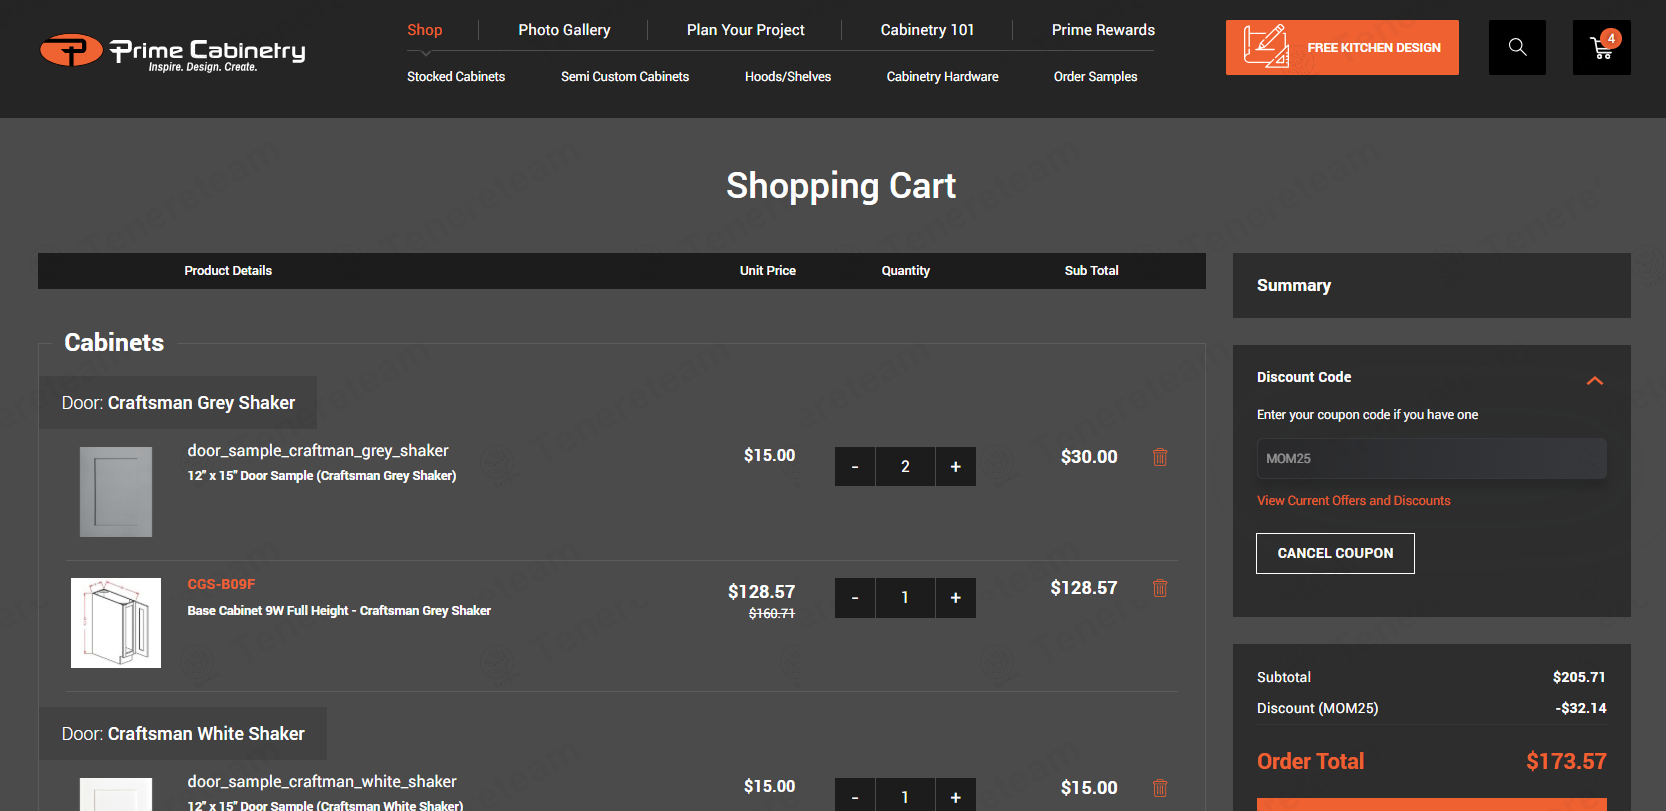The image size is (1666, 811).
Task: Delete the grey shaker door sample item
Action: pos(1160,457)
